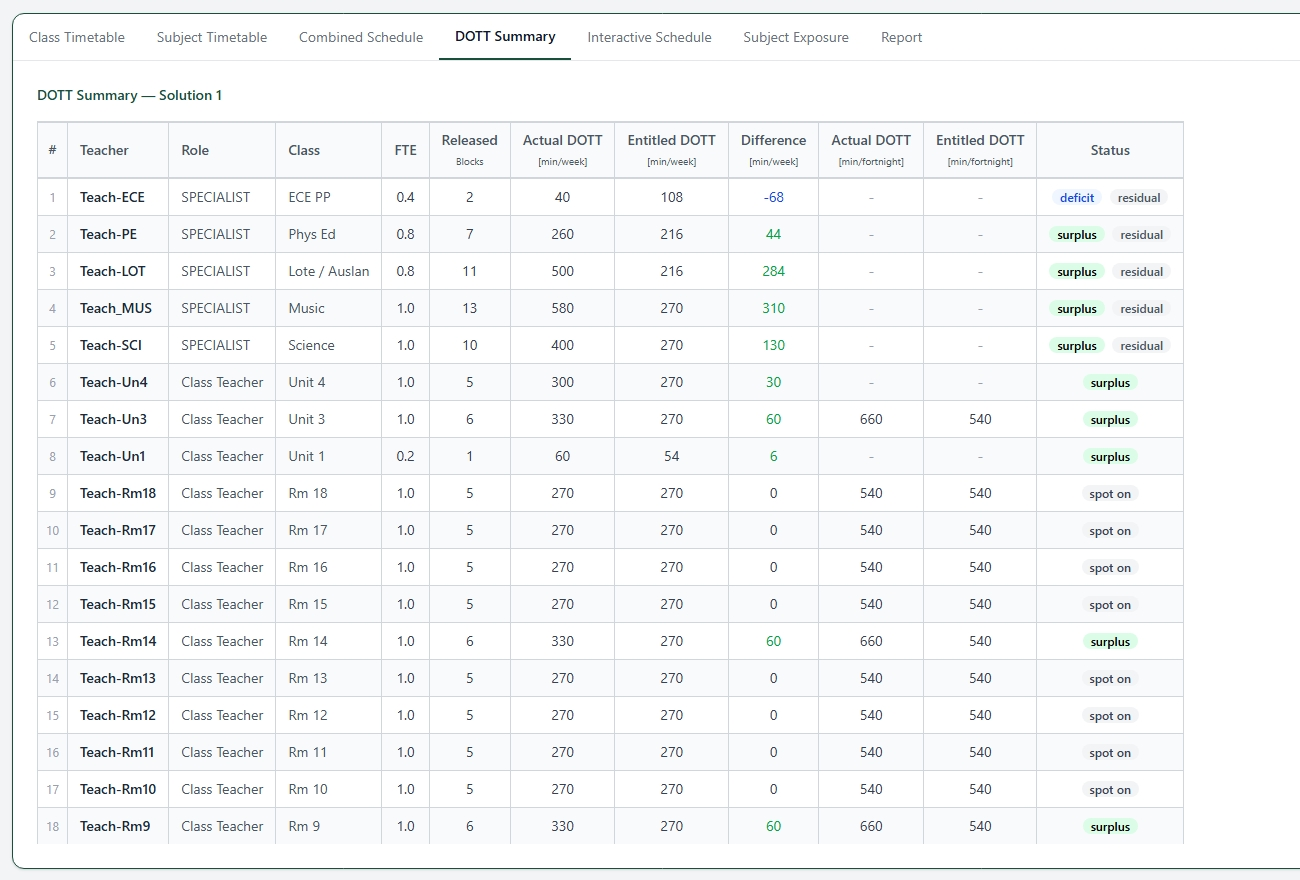
Task: Click the FTE column header
Action: tap(405, 150)
